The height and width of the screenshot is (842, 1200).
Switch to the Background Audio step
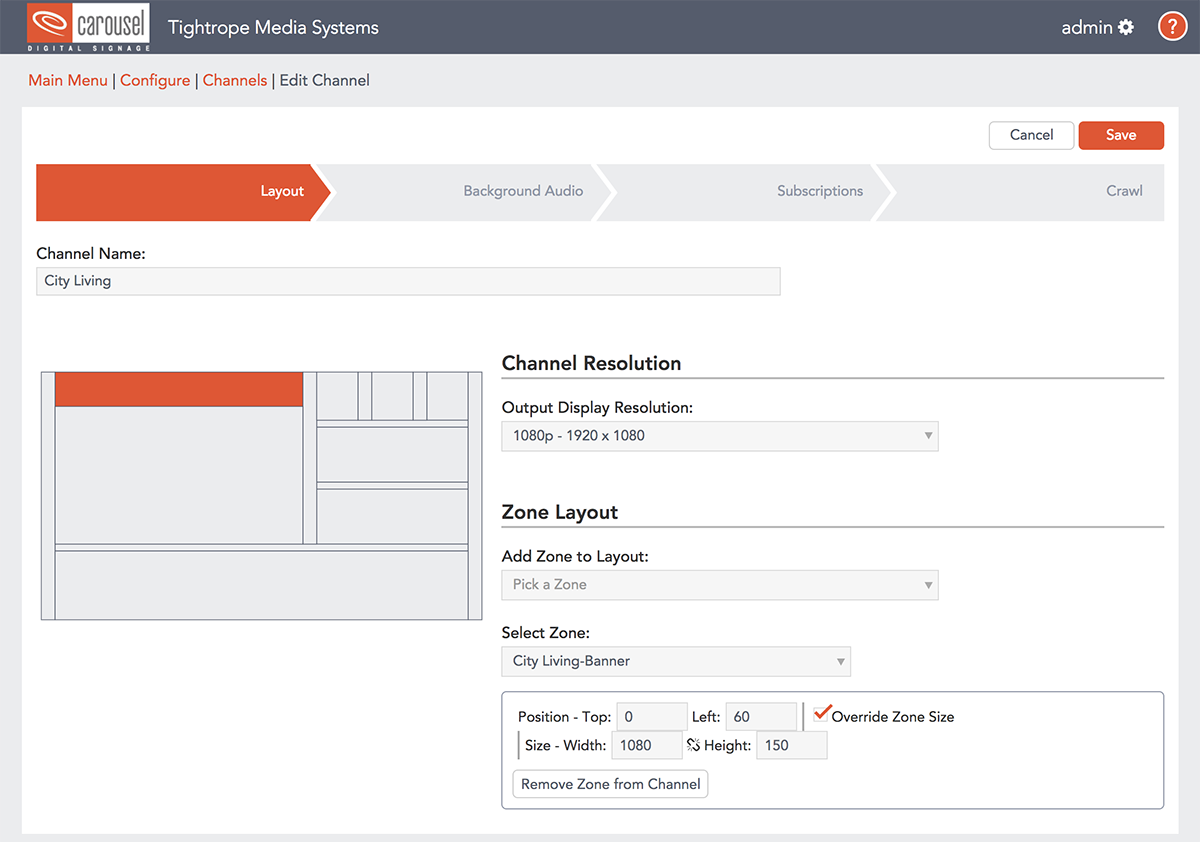coord(522,191)
